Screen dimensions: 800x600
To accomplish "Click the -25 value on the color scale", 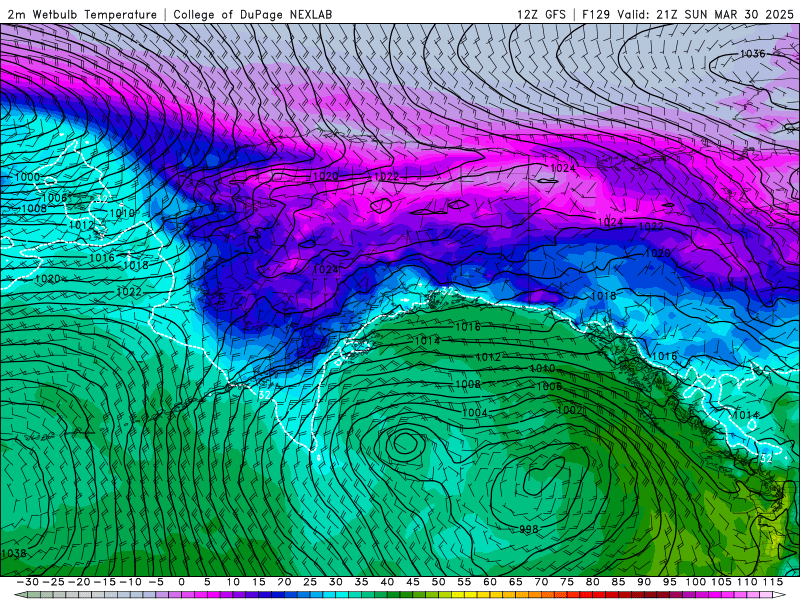I will pos(53,582).
